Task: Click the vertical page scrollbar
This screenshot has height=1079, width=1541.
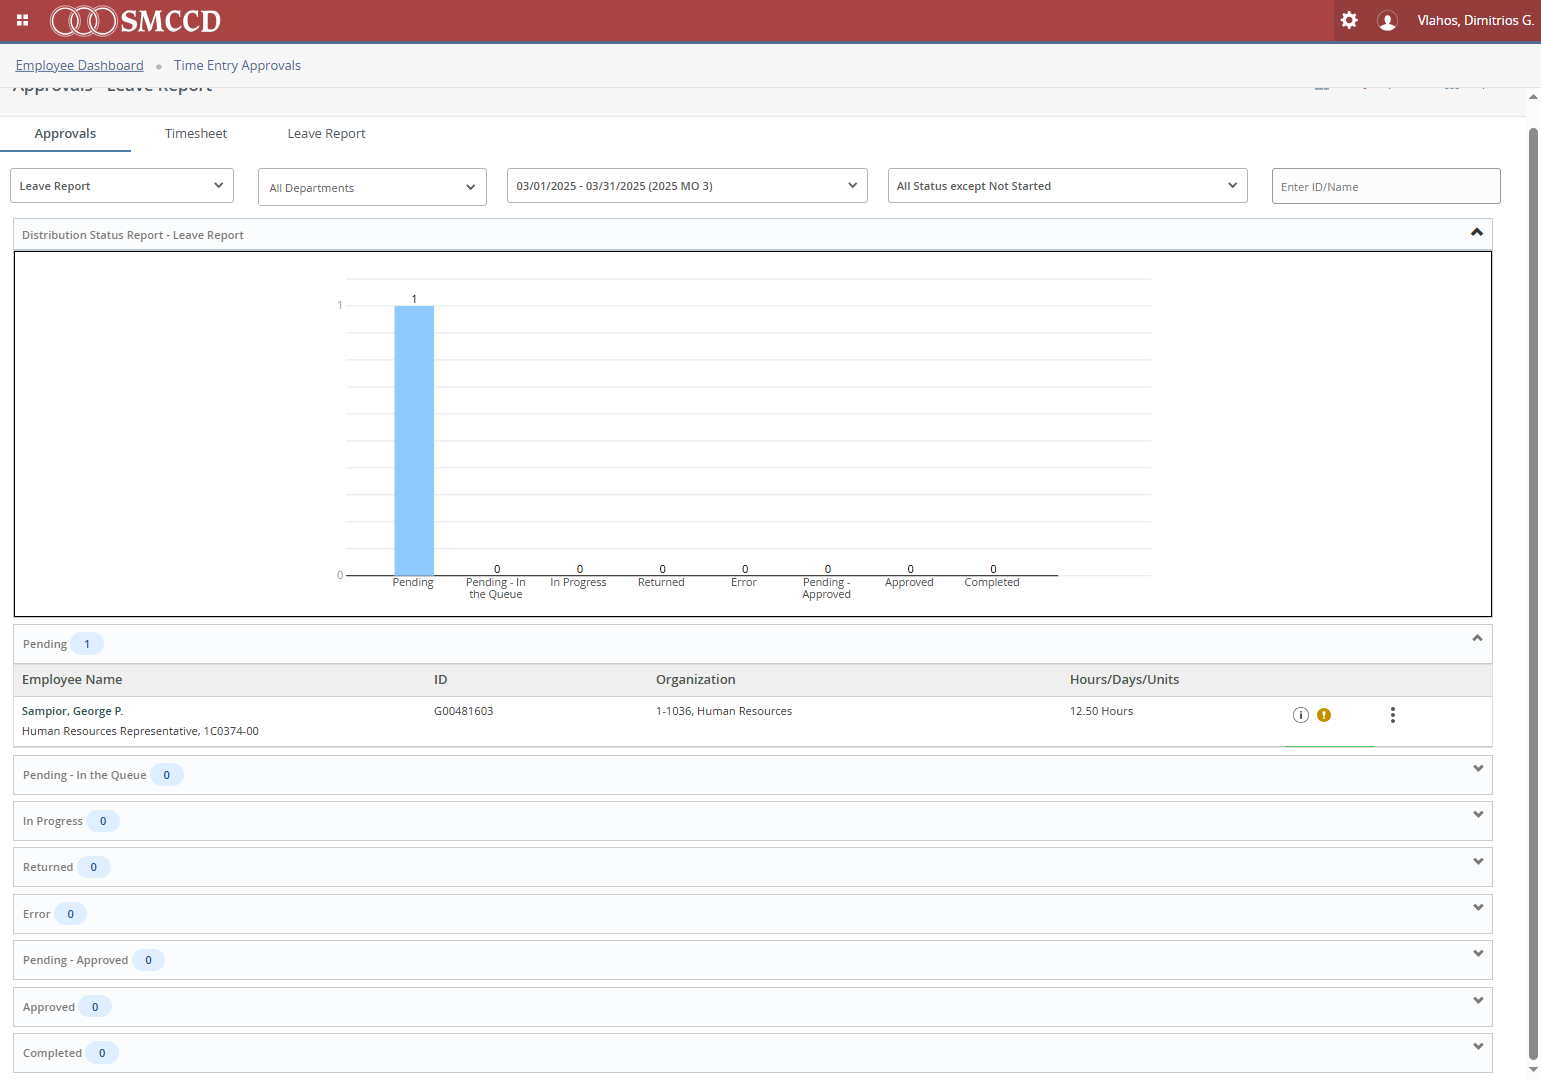Action: tap(1533, 593)
